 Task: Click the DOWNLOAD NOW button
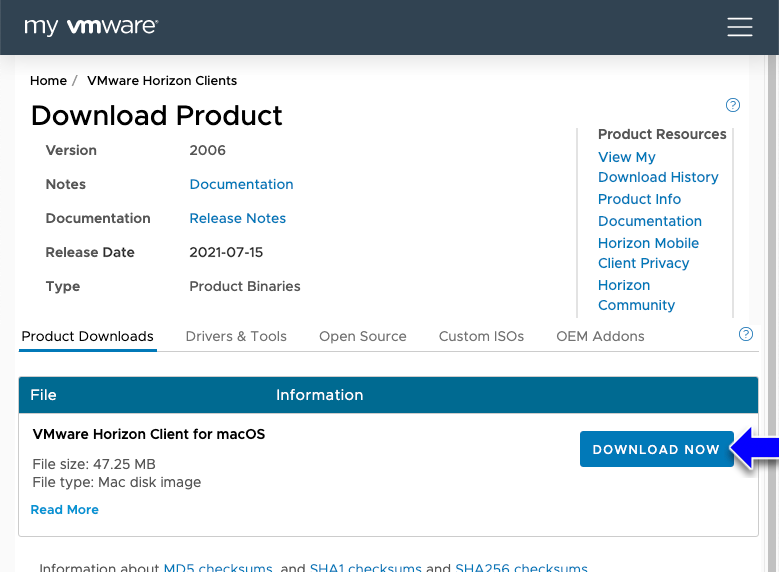pos(657,449)
